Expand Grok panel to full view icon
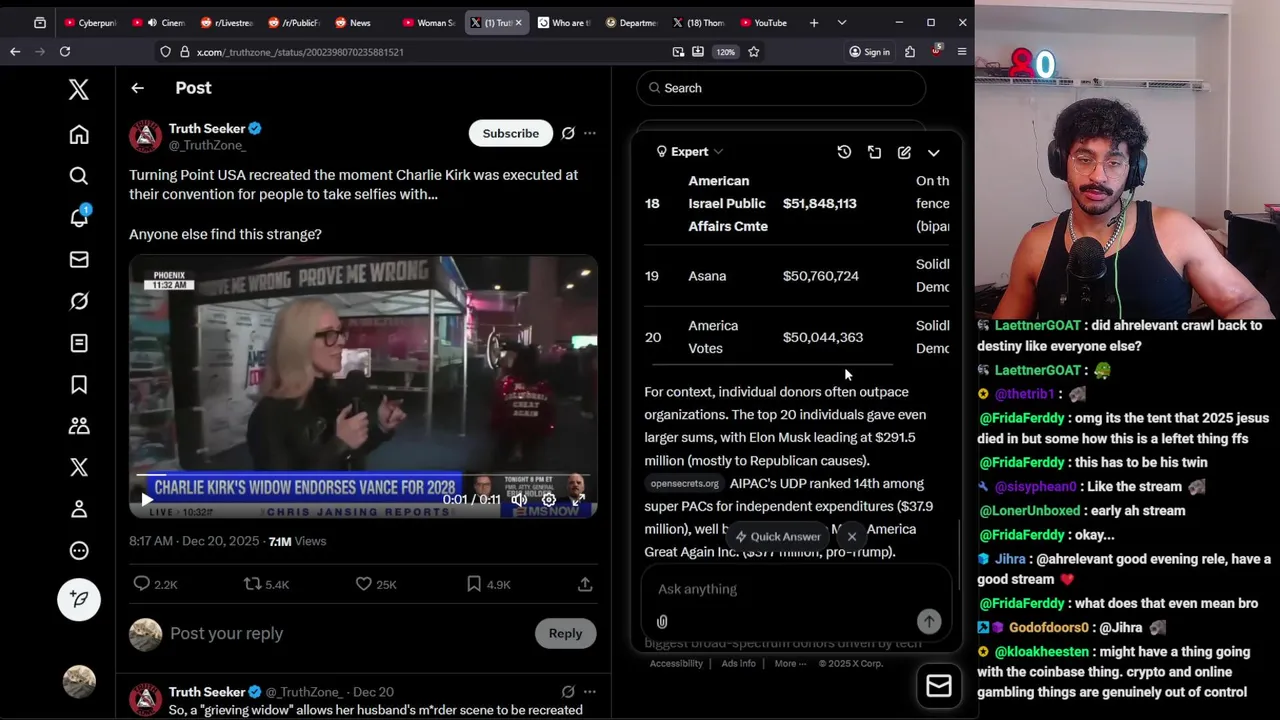The width and height of the screenshot is (1280, 720). pos(874,152)
